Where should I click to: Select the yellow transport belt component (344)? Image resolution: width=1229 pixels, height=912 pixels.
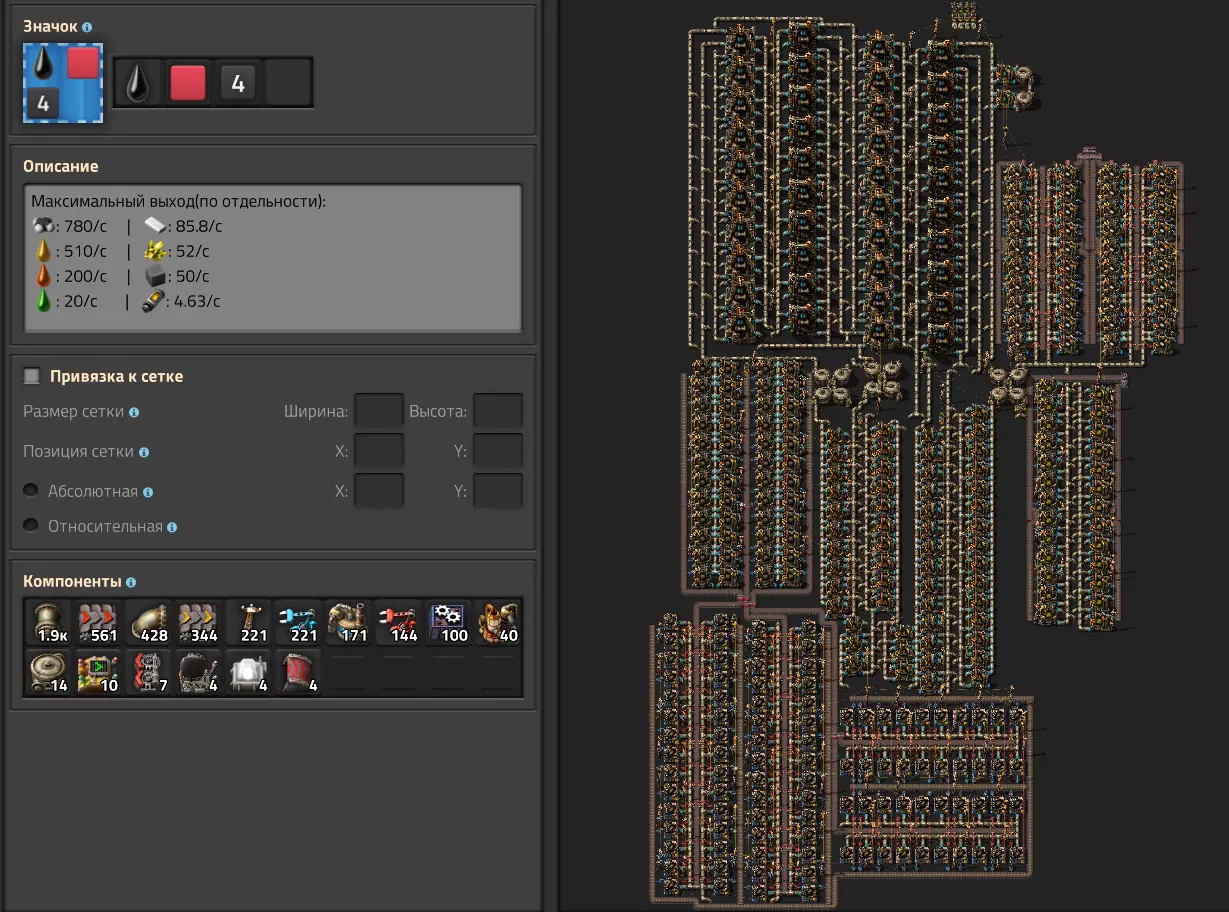tap(198, 622)
